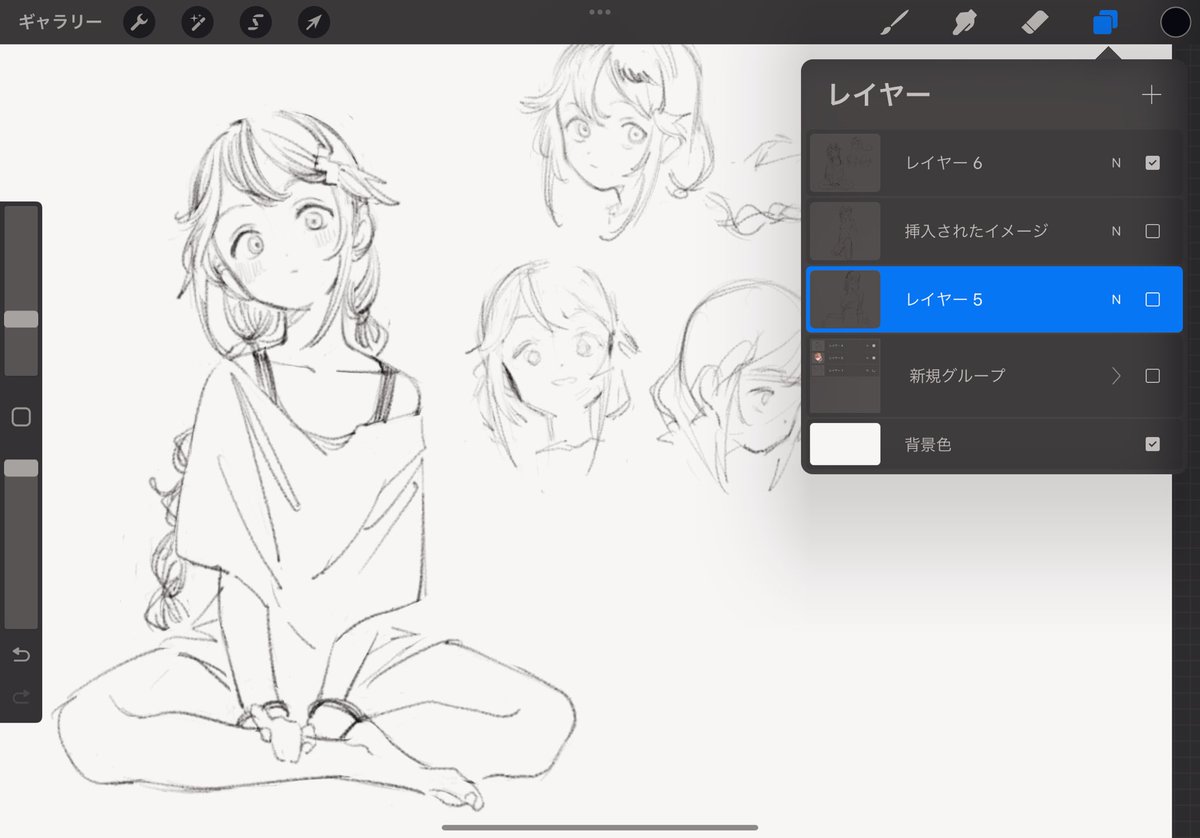Open the black color picker circle
1200x838 pixels.
[x=1176, y=22]
